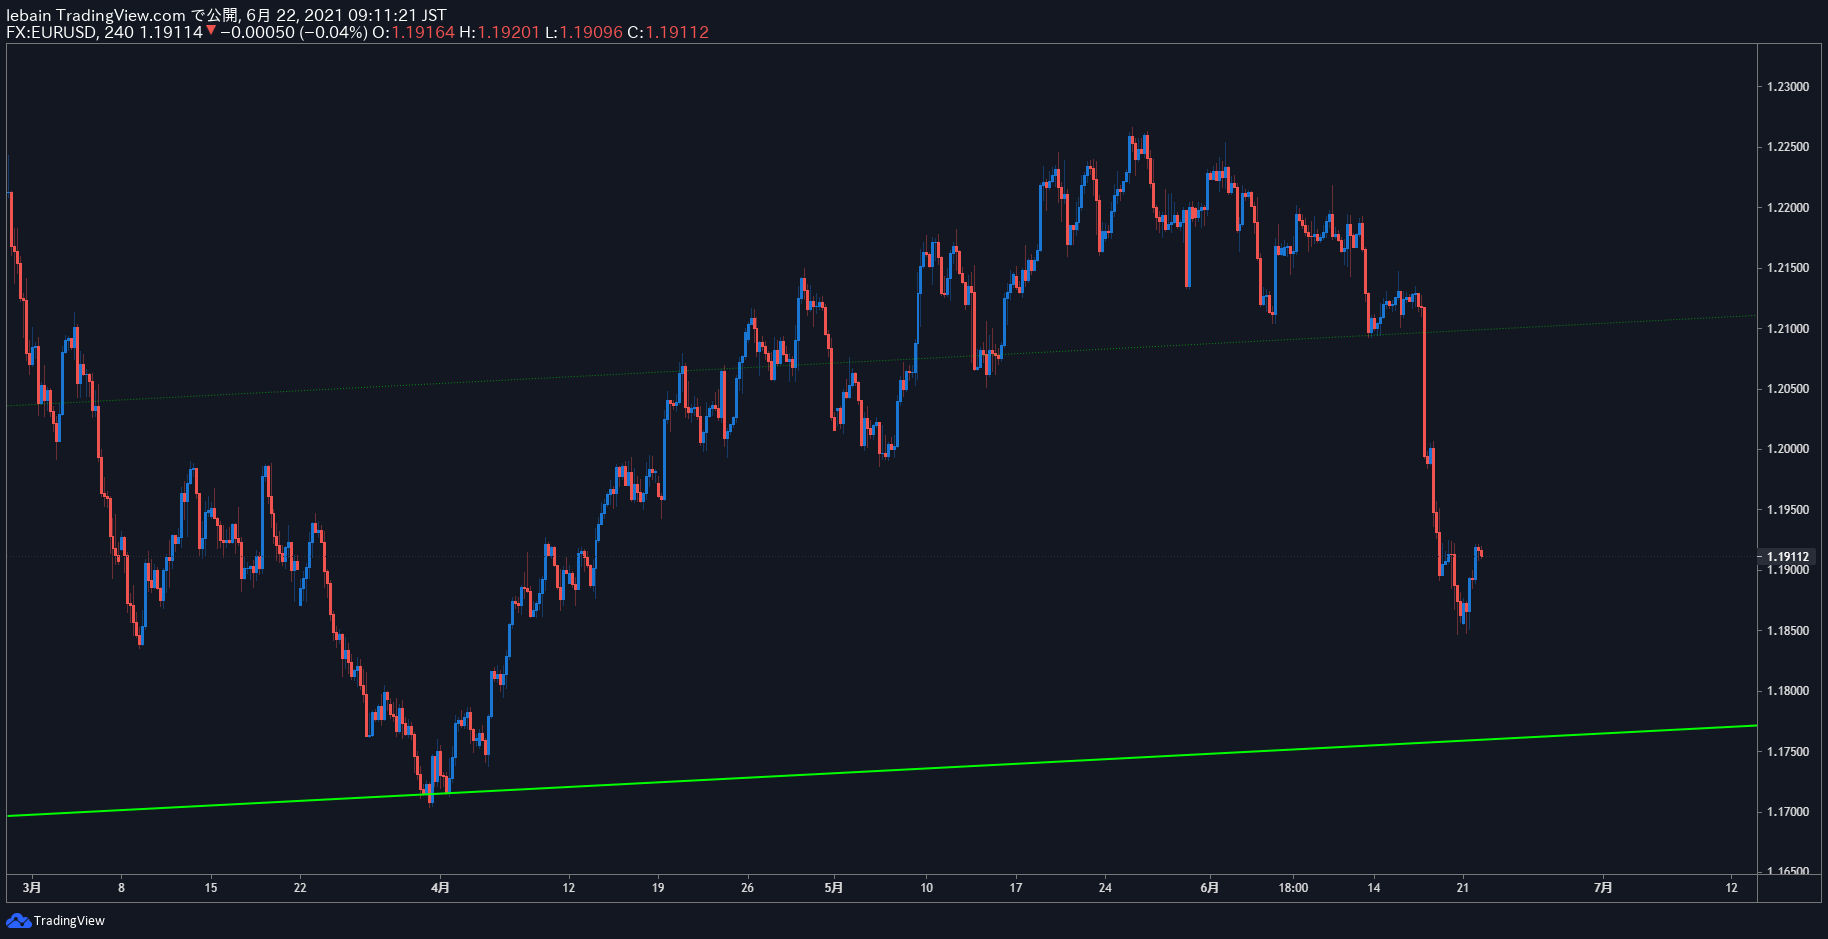Click the price change −0.00050 (−0.04%)

point(294,32)
